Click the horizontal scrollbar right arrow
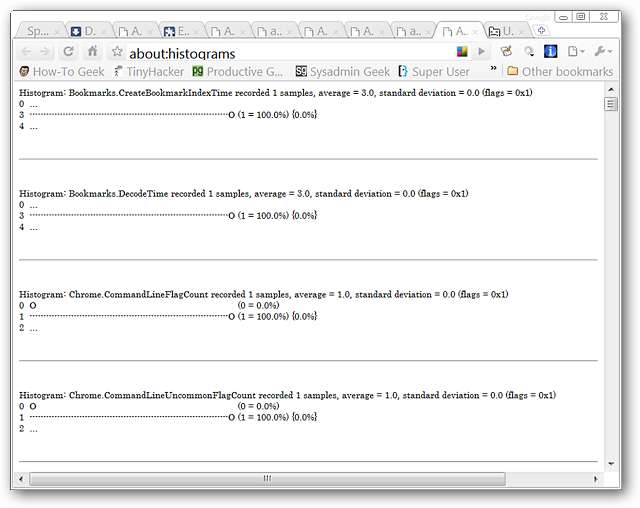 tap(596, 479)
